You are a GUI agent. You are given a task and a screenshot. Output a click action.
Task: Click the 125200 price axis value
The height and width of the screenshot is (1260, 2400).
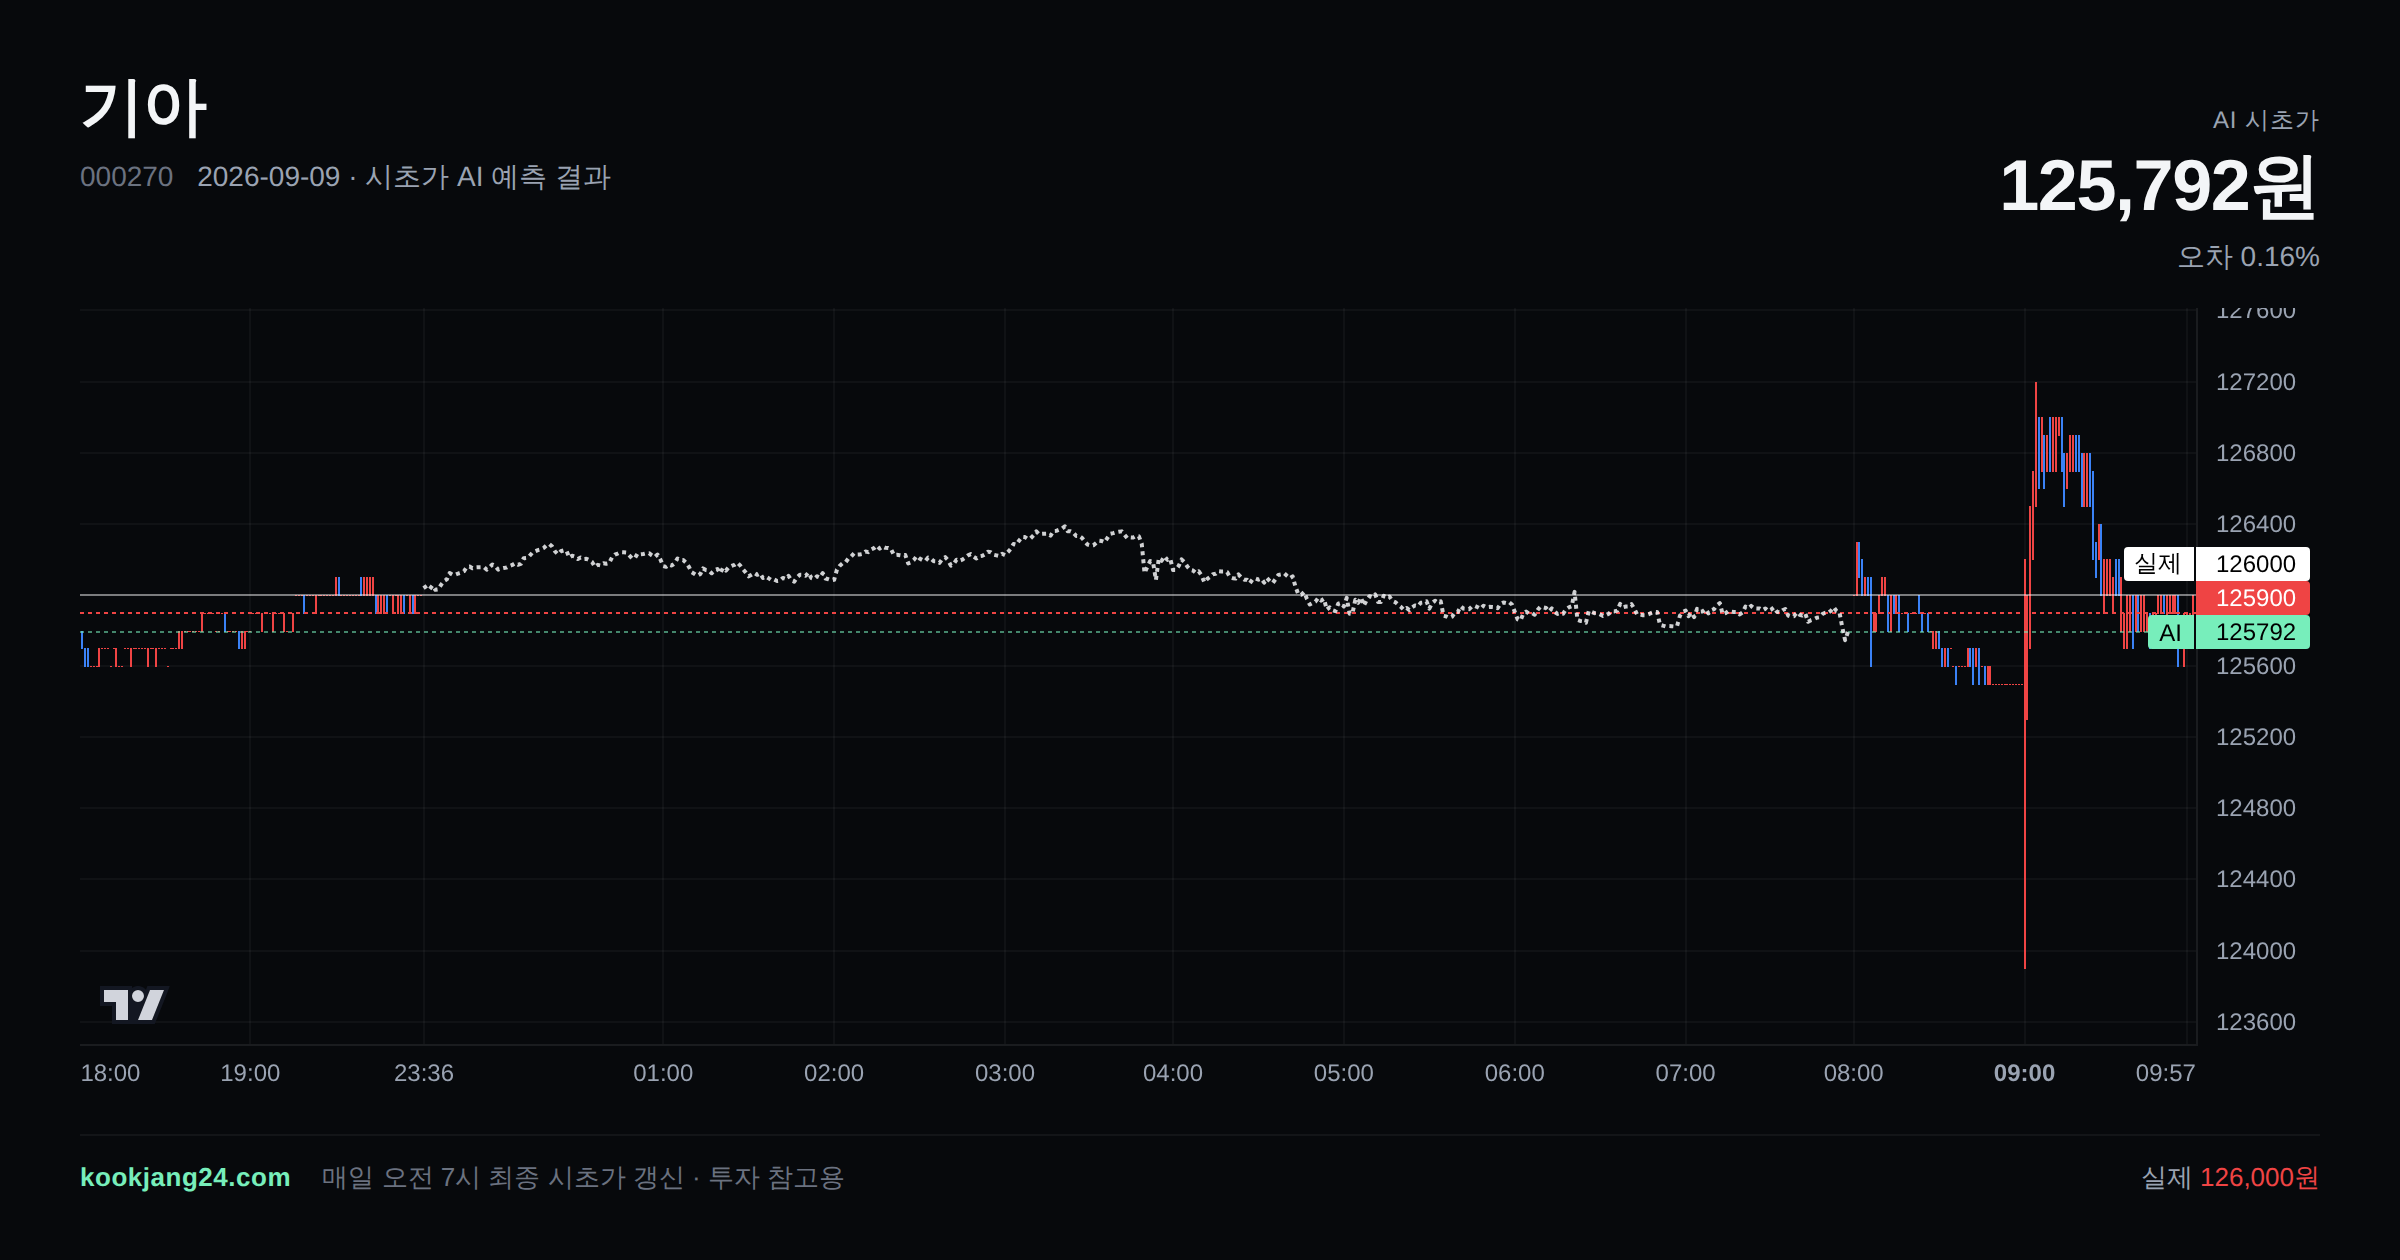tap(2256, 737)
